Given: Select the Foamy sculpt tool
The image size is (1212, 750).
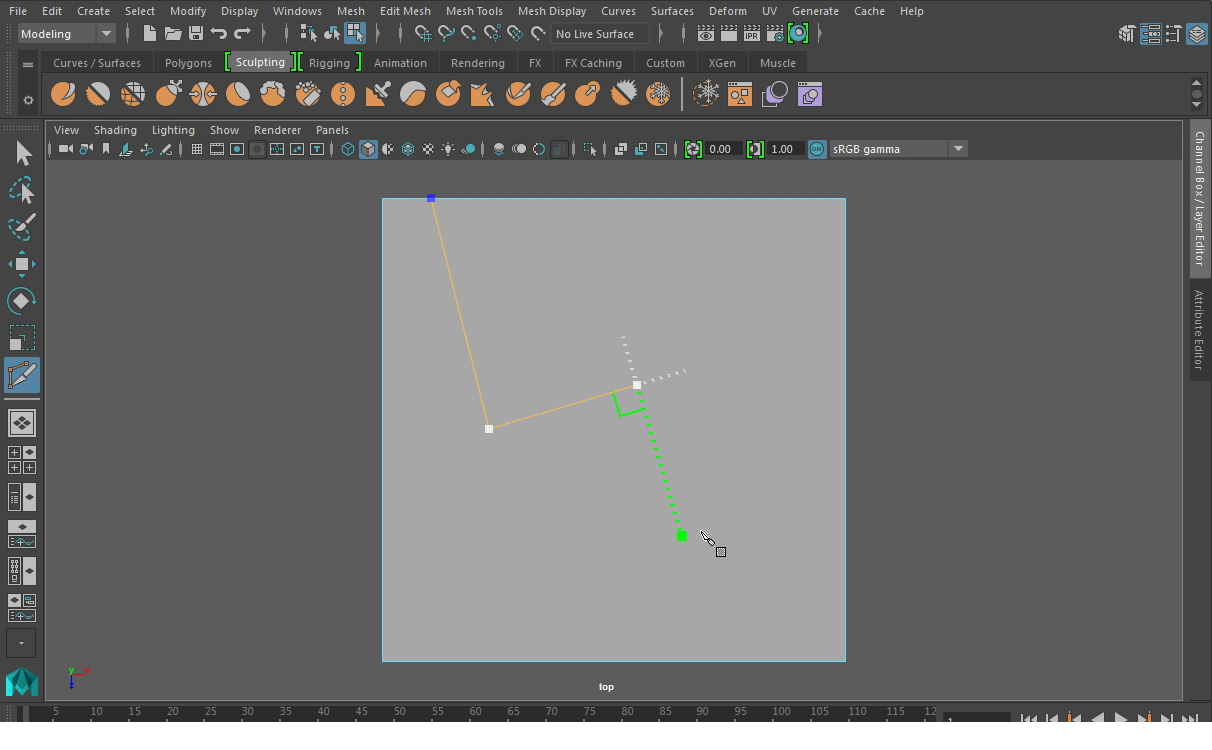Looking at the screenshot, I should click(273, 95).
